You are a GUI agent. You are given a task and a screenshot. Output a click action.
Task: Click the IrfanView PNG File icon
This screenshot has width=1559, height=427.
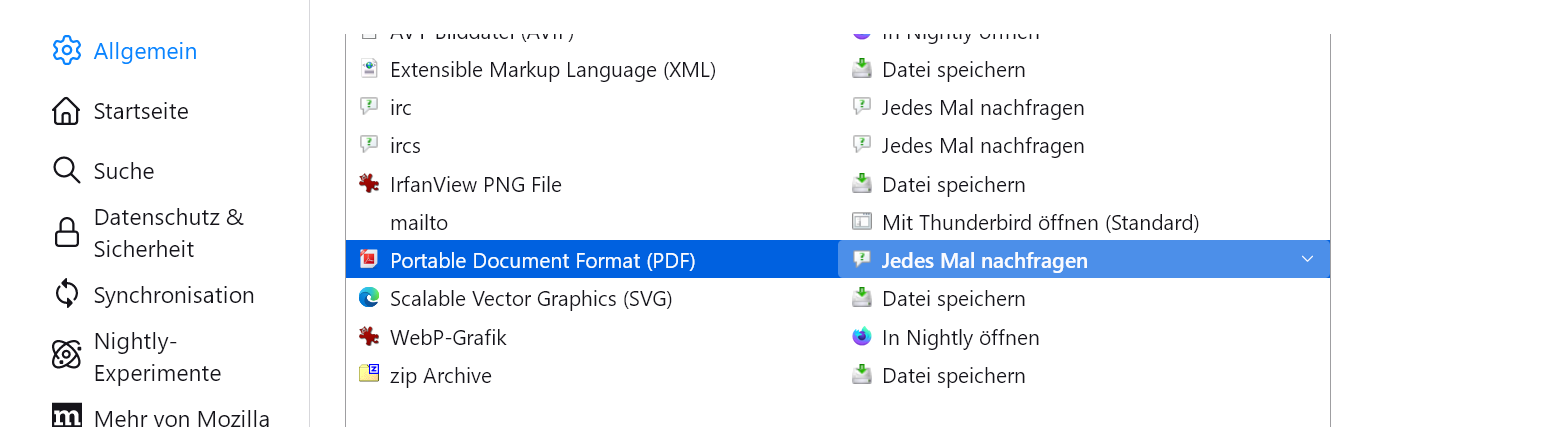369,184
